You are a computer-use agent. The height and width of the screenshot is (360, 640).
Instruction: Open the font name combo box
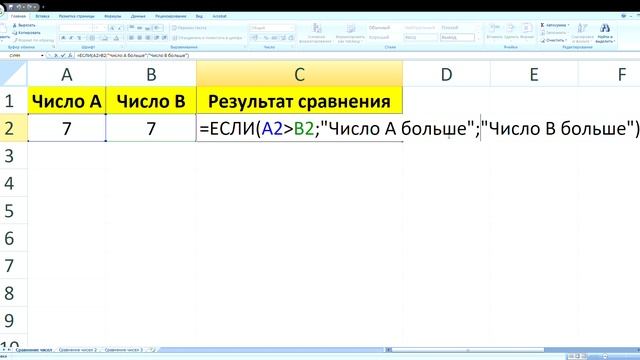tap(75, 28)
